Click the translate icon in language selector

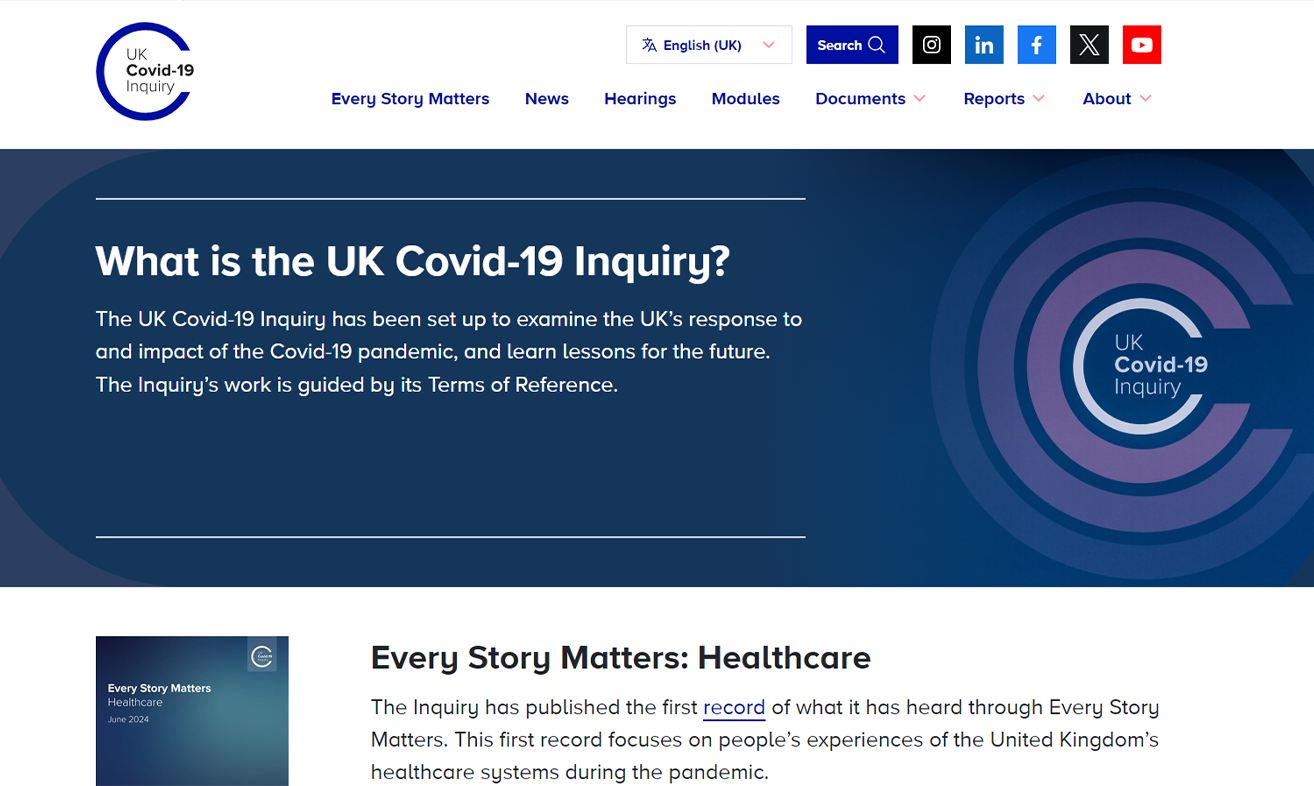click(649, 45)
